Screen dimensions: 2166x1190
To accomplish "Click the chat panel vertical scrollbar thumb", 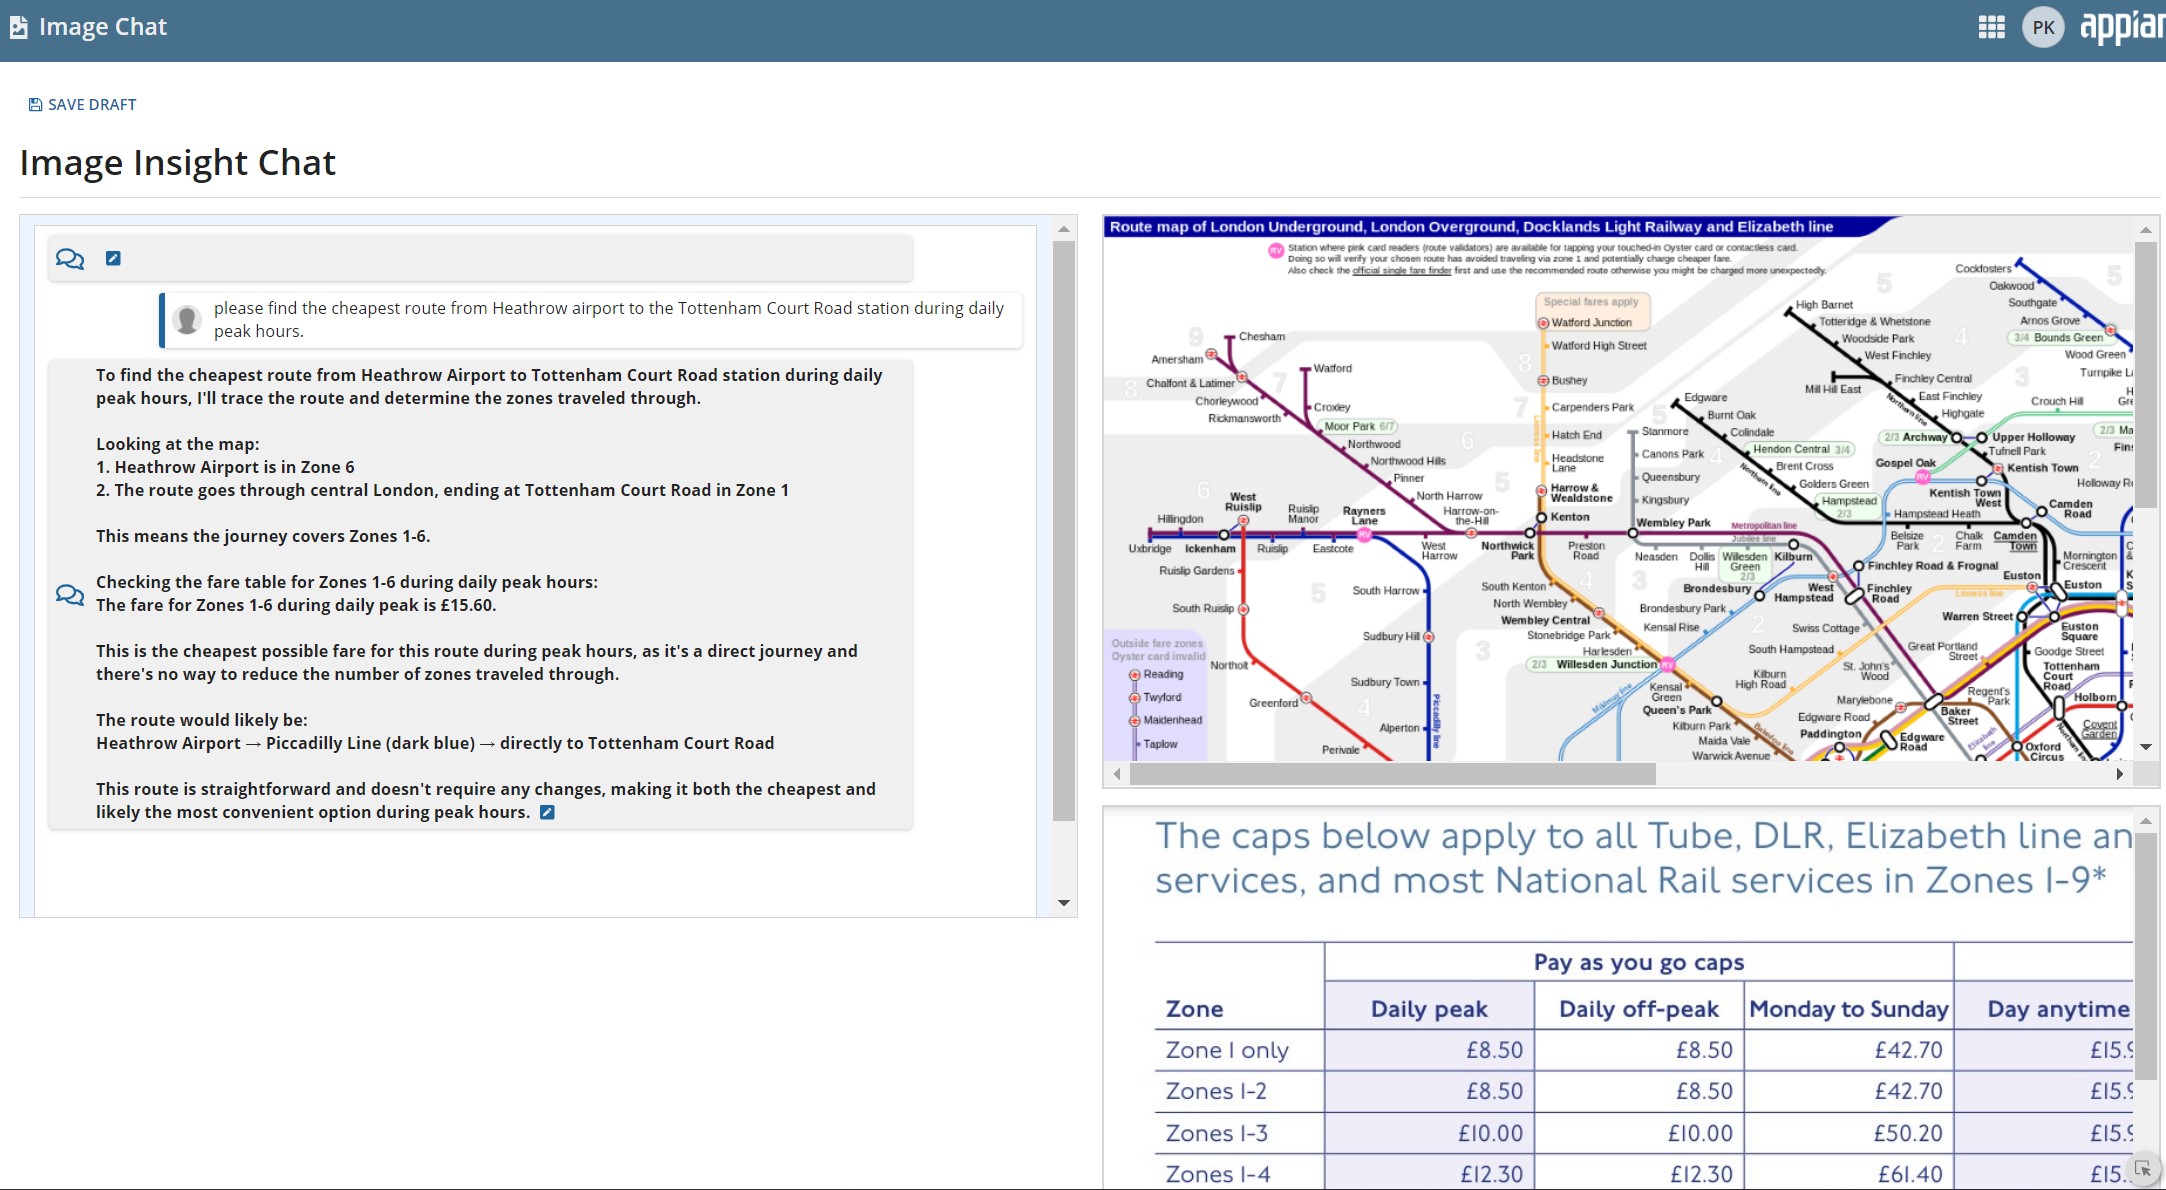I will coord(1064,531).
